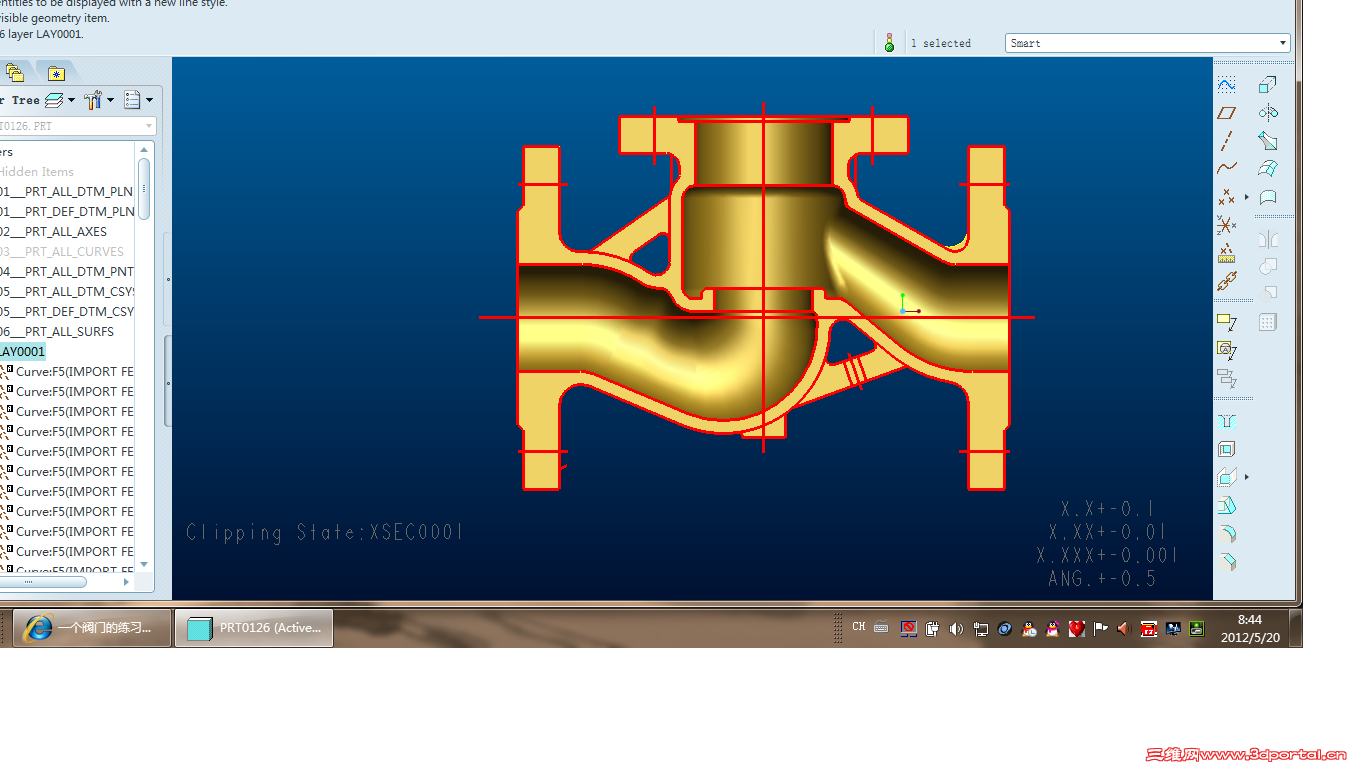This screenshot has height=768, width=1366.
Task: Click the CH input language indicator
Action: coord(859,627)
